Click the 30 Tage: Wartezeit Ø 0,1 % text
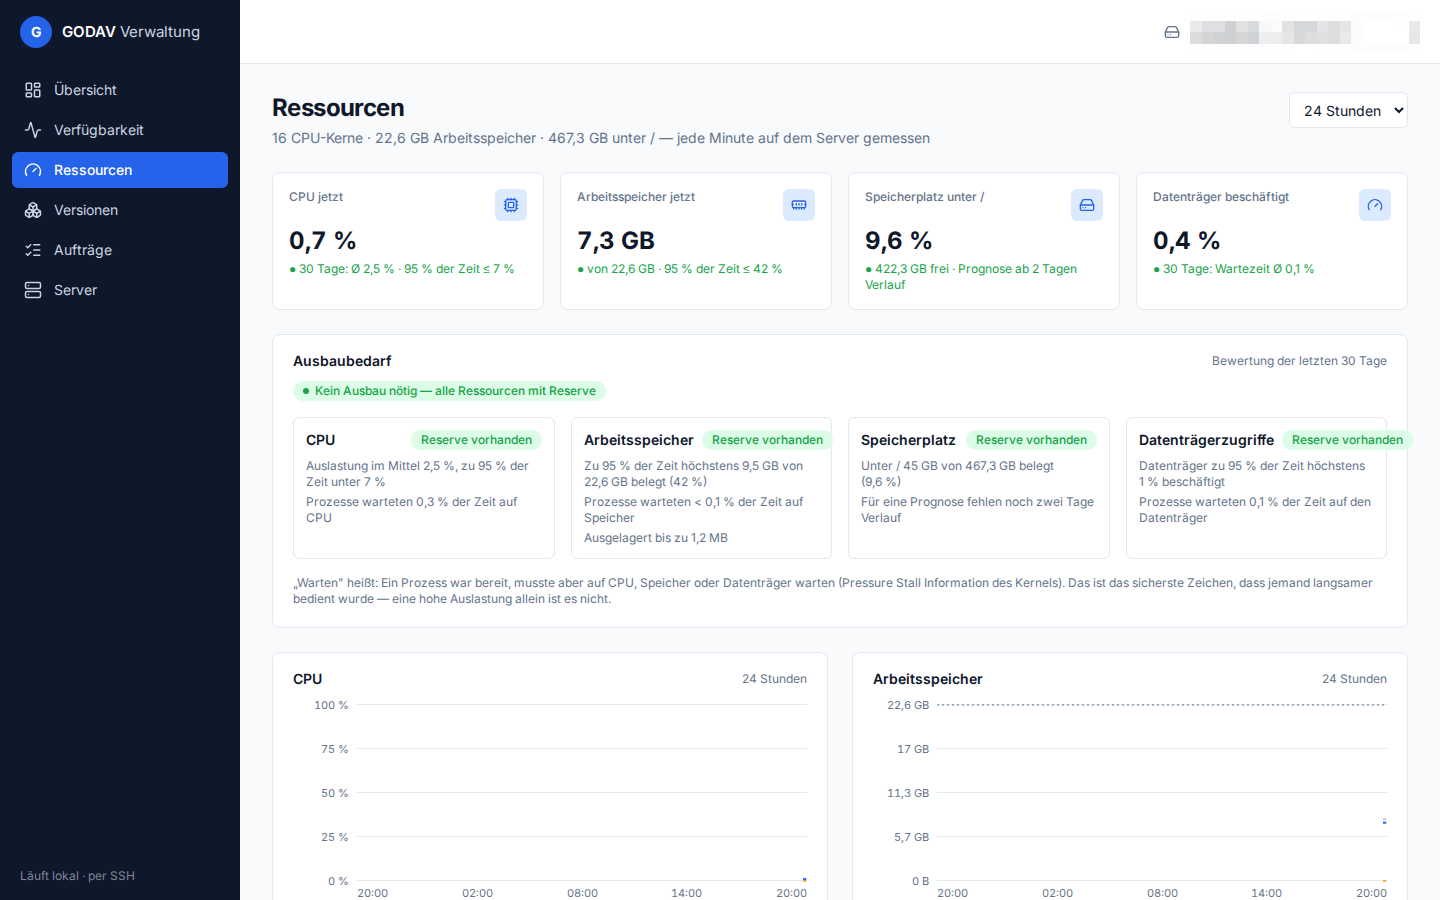The height and width of the screenshot is (900, 1440). tap(1234, 269)
